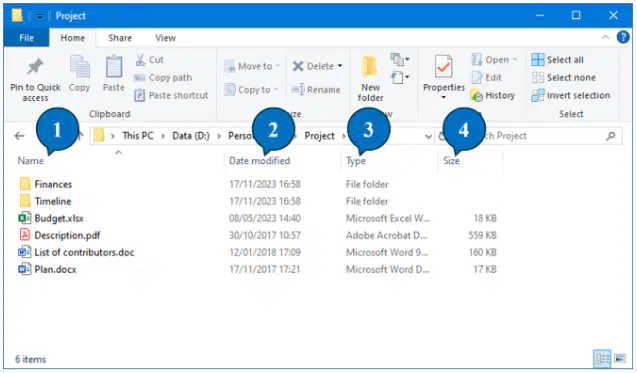Expand the address bar history dropdown
Screen dimensions: 637x373
click(x=428, y=136)
